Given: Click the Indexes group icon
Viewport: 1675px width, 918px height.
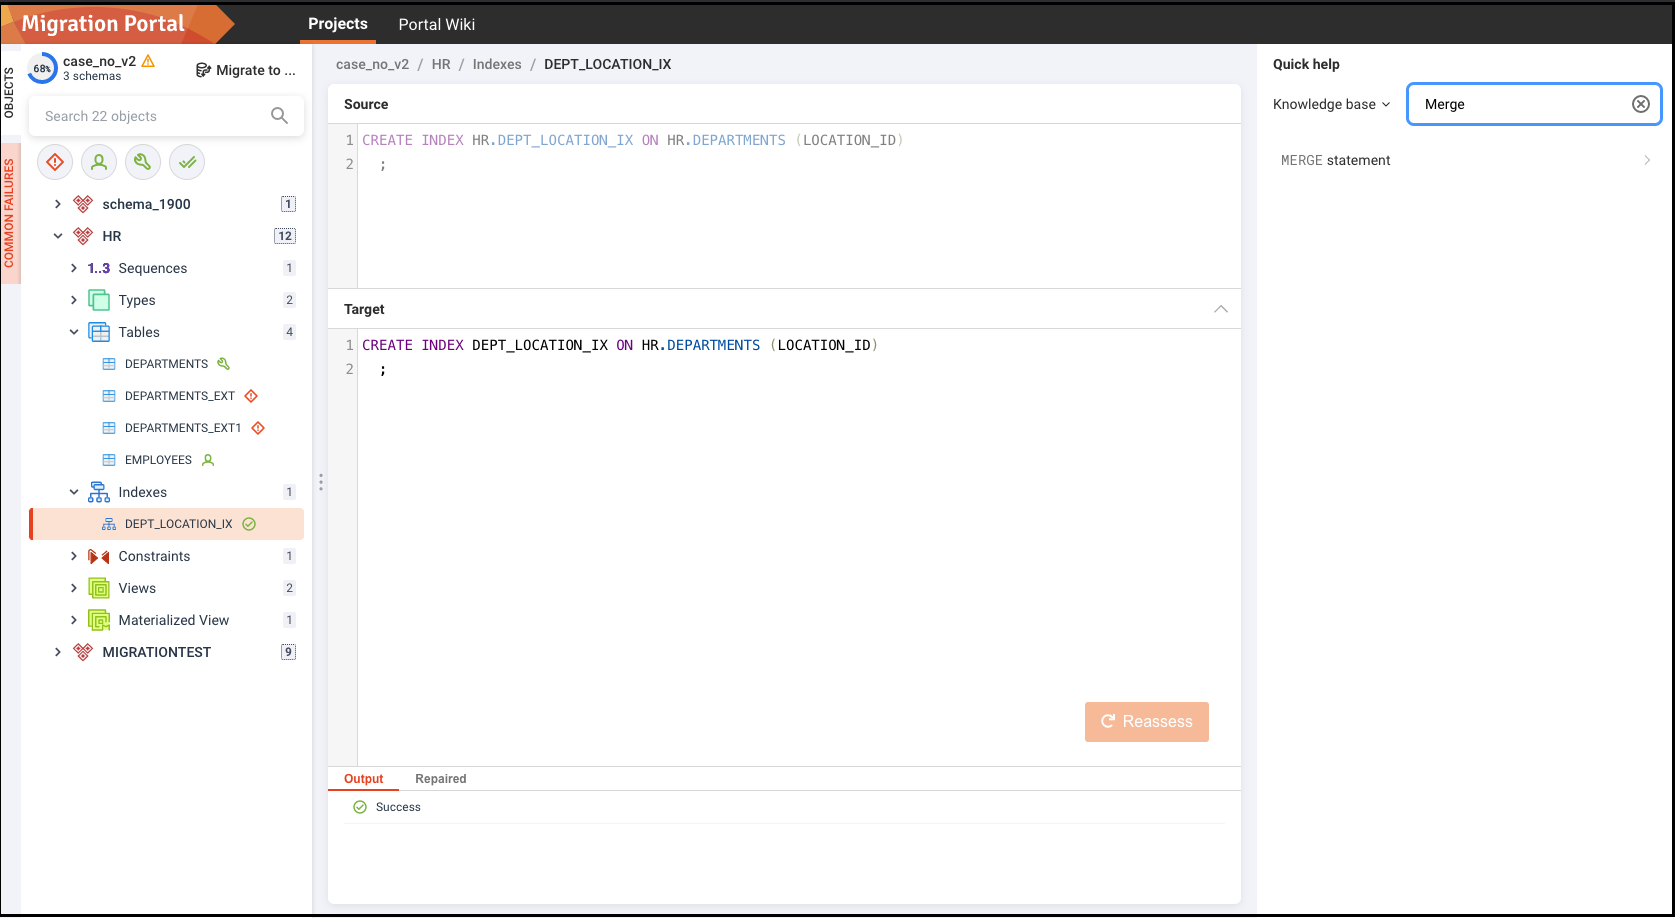Looking at the screenshot, I should [99, 492].
